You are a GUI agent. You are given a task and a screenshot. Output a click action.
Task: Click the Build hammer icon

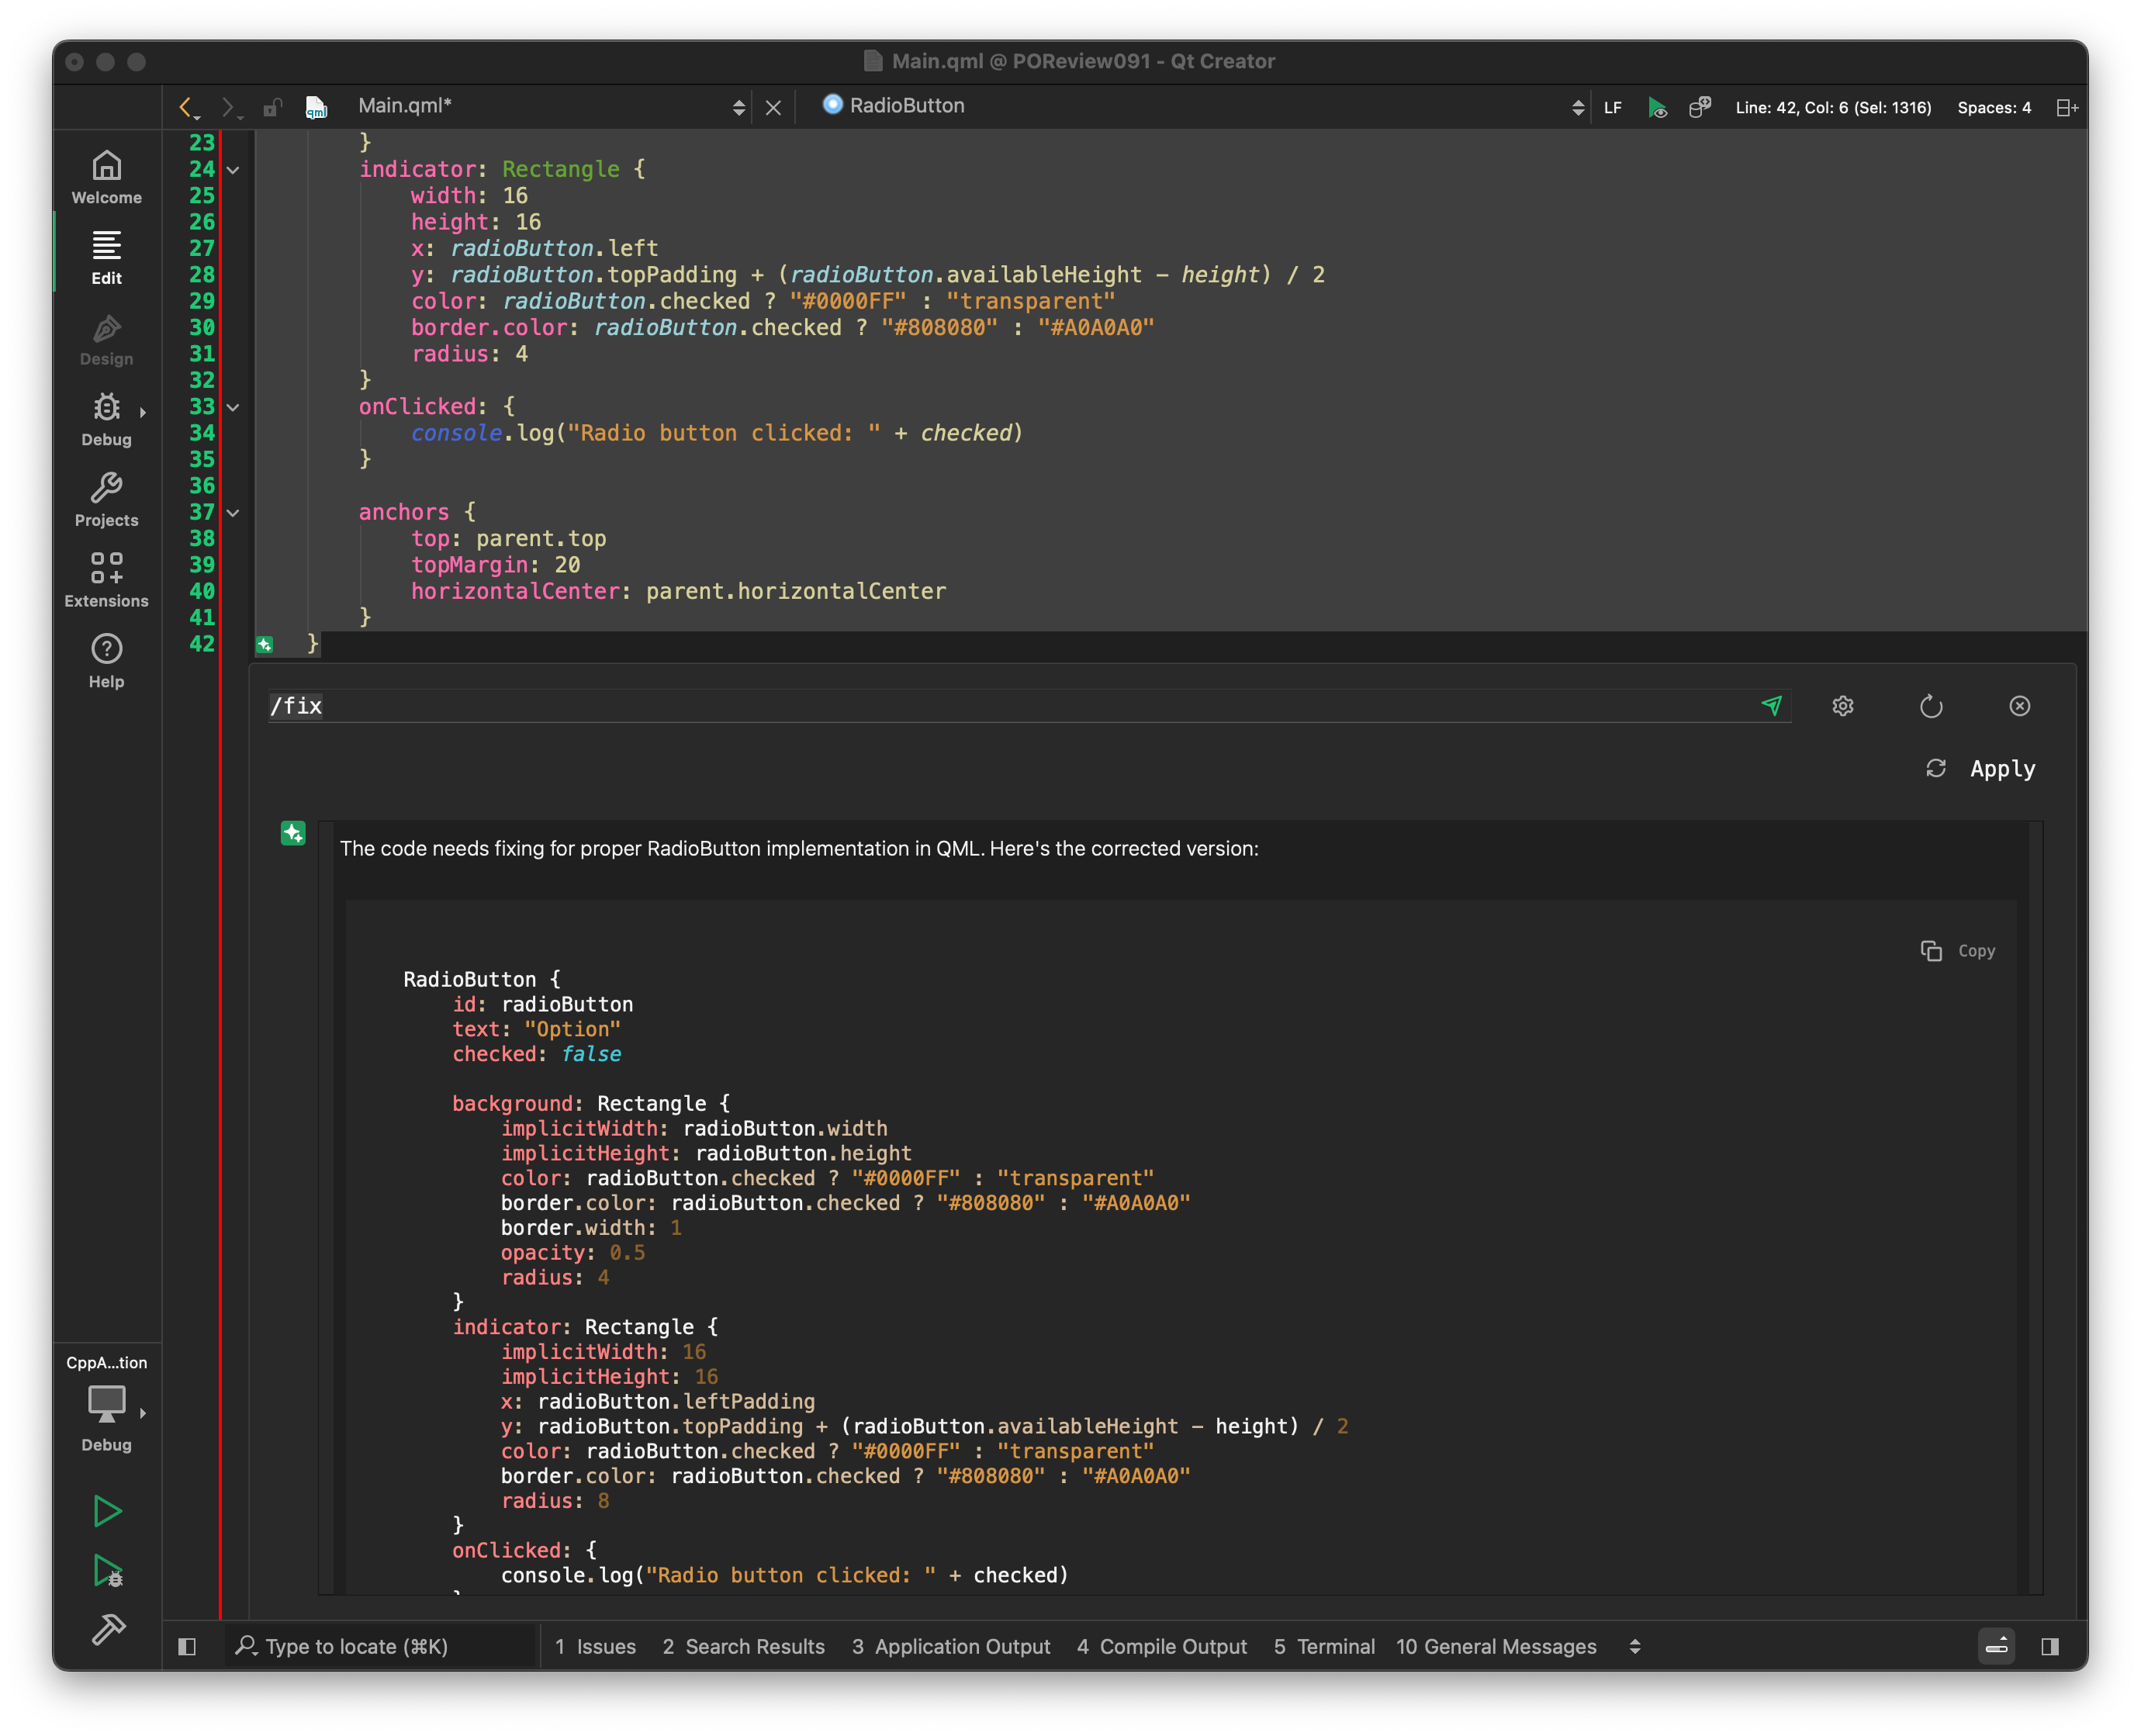pyautogui.click(x=107, y=1630)
